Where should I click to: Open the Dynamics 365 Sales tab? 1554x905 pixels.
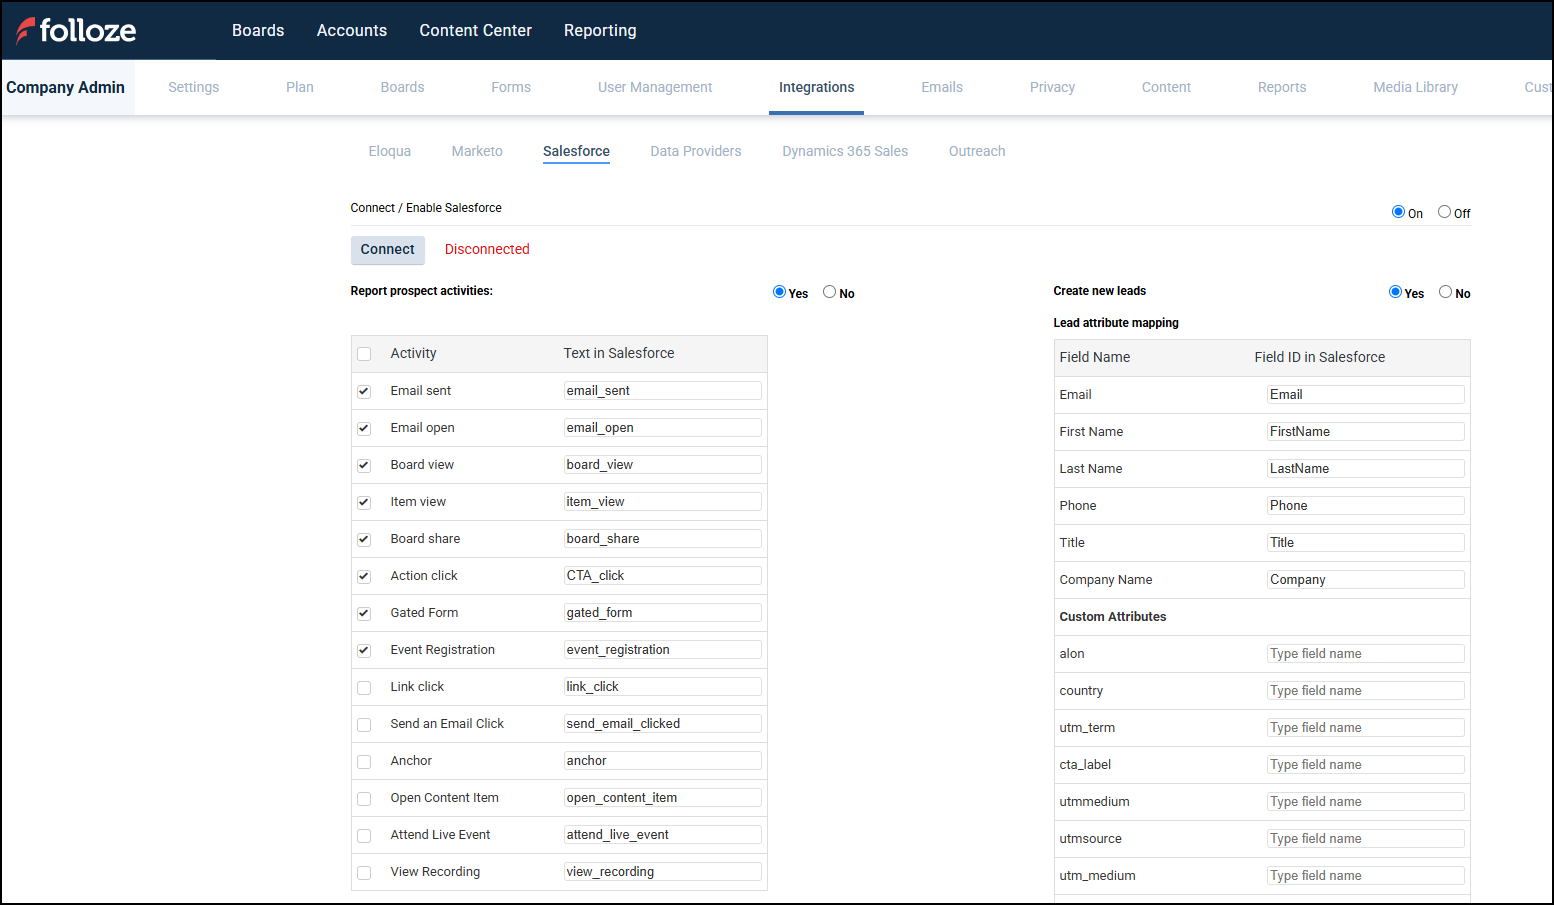(845, 151)
